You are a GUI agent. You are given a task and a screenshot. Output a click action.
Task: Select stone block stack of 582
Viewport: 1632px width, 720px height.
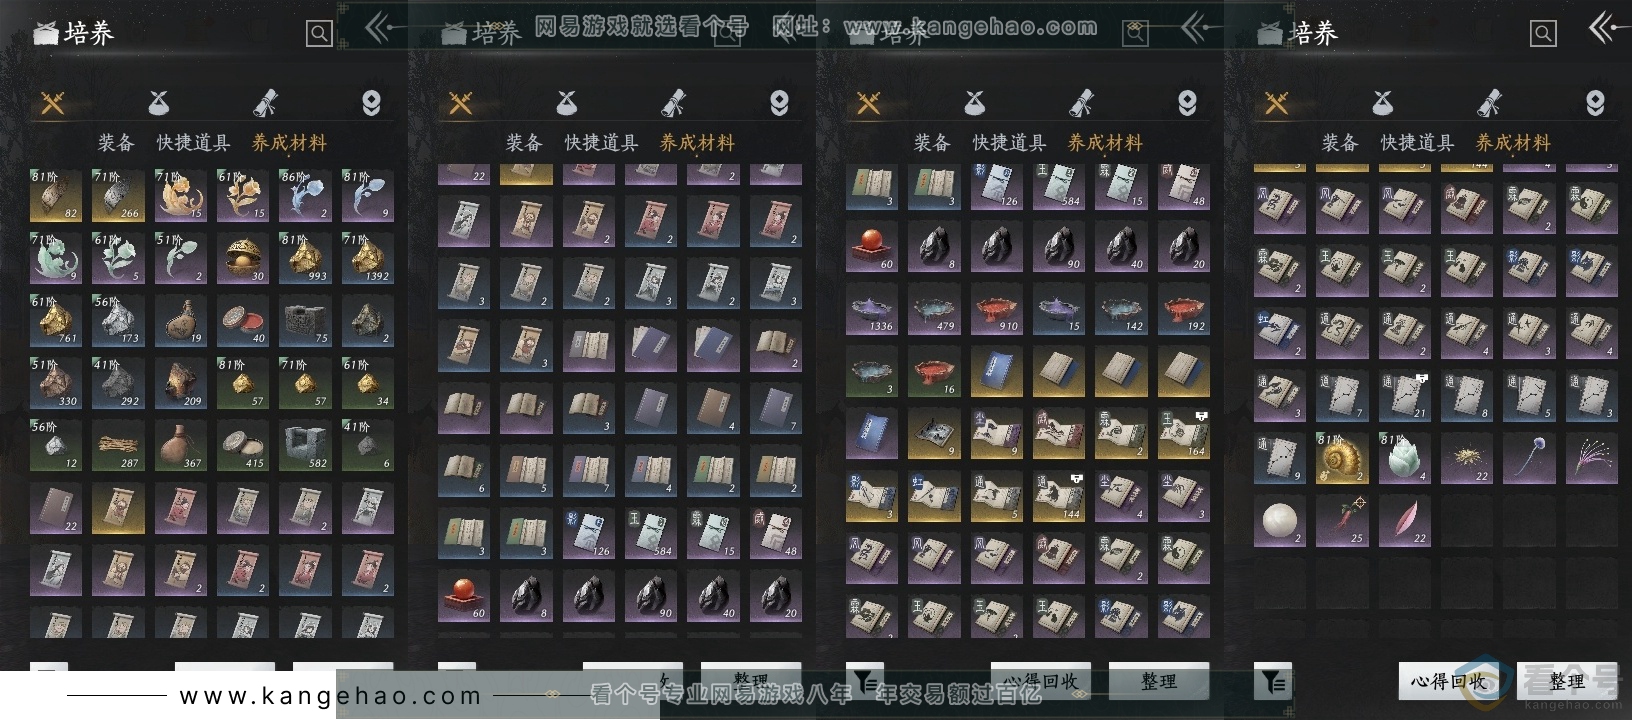click(305, 444)
